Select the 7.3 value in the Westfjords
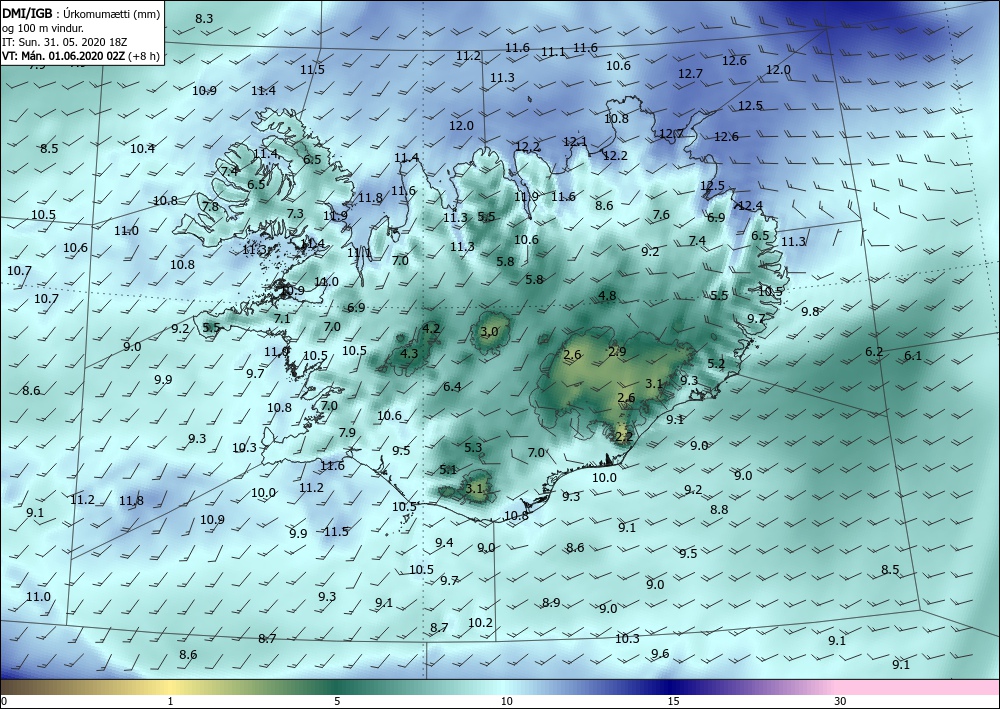This screenshot has width=1000, height=709. [295, 214]
